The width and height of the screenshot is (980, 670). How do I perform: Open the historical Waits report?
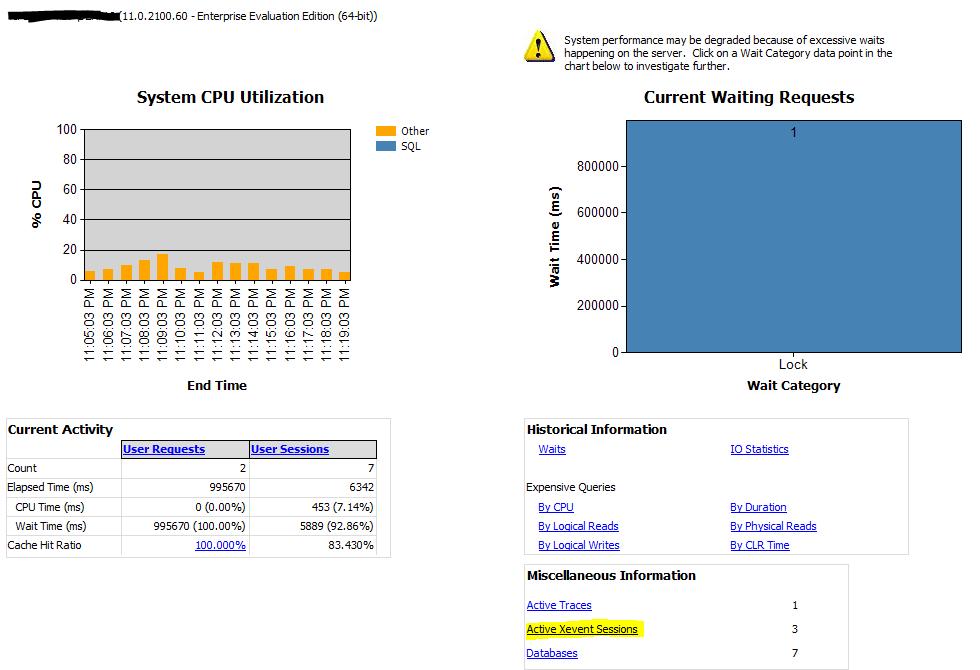552,449
